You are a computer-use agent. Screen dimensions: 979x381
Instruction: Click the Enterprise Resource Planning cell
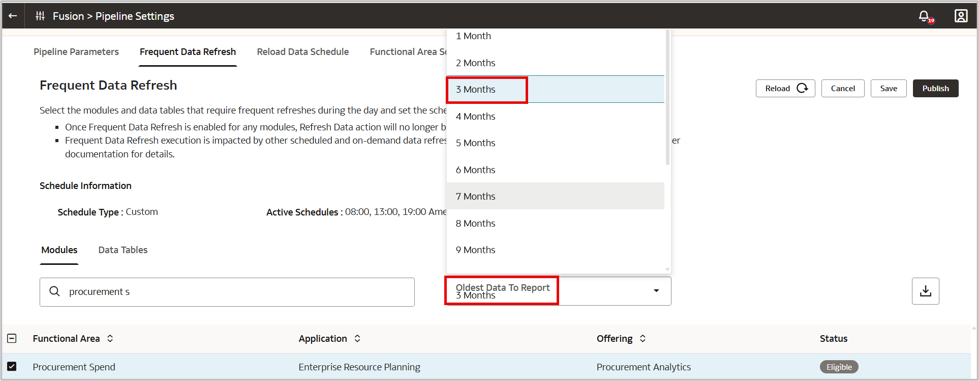point(359,367)
